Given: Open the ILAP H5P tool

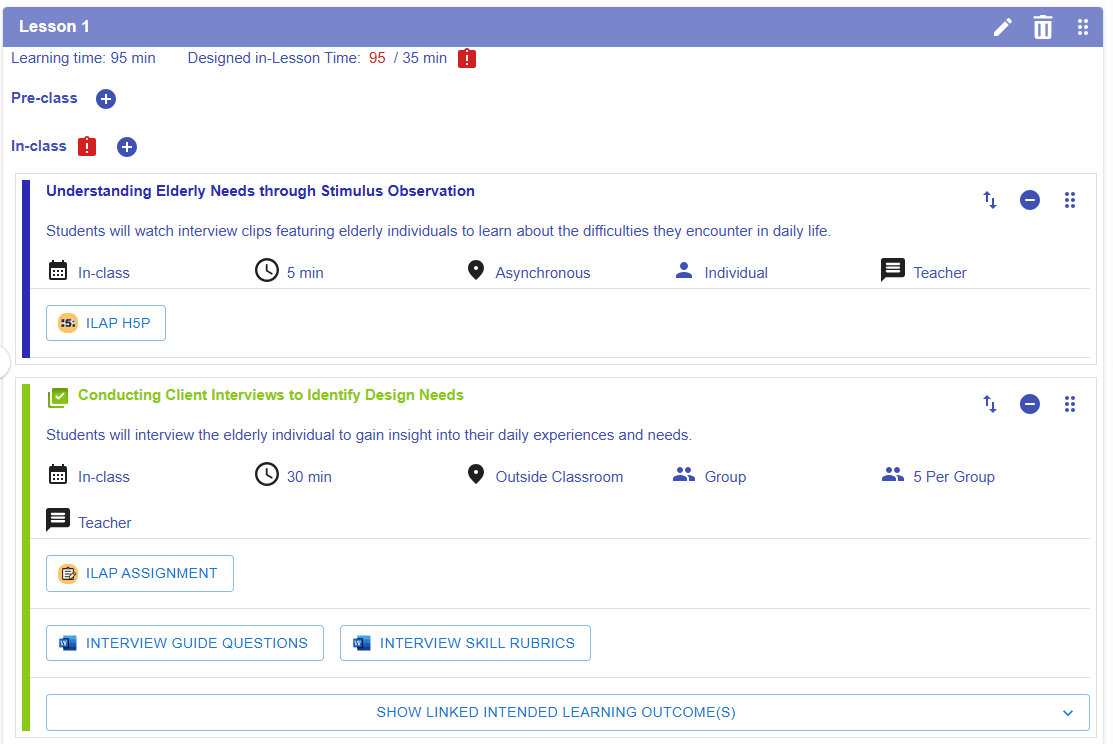Looking at the screenshot, I should [x=106, y=323].
